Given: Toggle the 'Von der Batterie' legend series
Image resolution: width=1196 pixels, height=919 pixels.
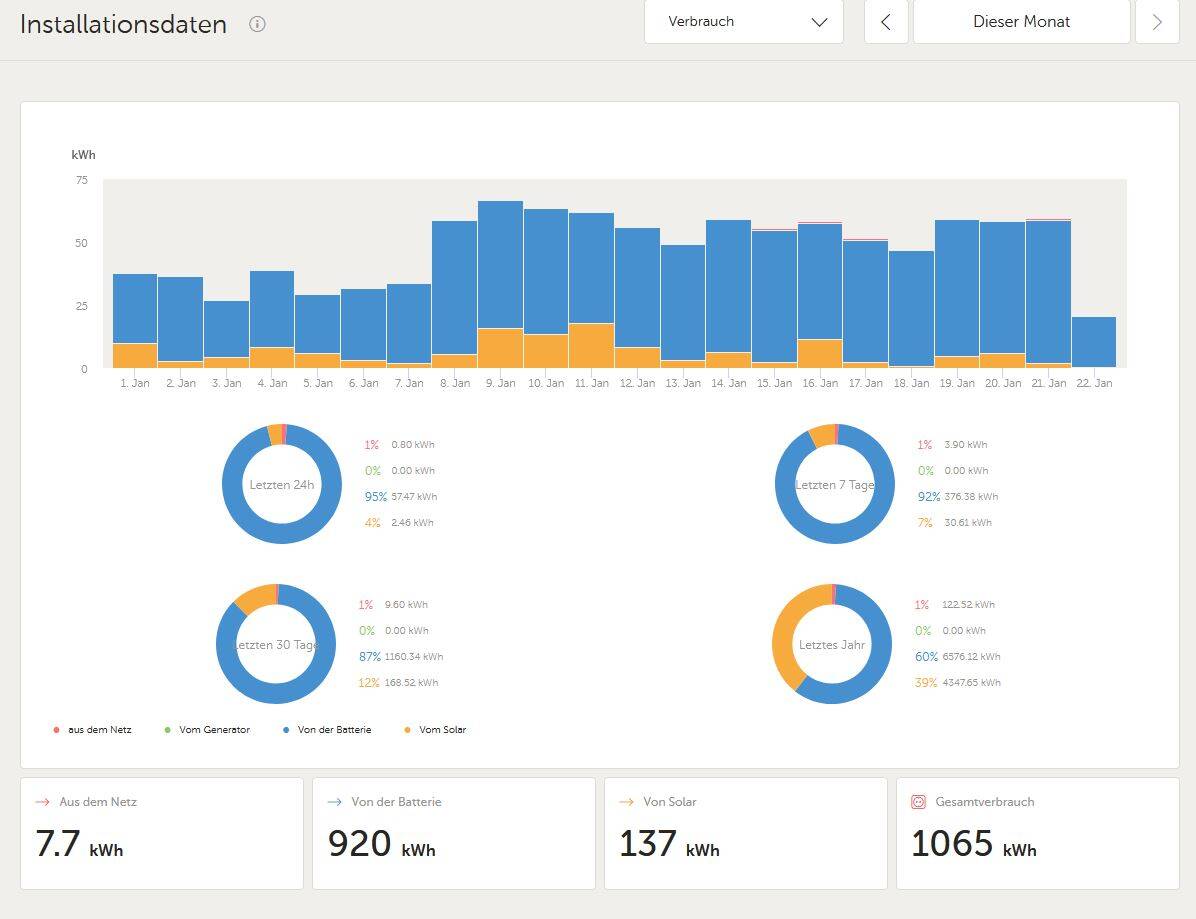Looking at the screenshot, I should (326, 730).
